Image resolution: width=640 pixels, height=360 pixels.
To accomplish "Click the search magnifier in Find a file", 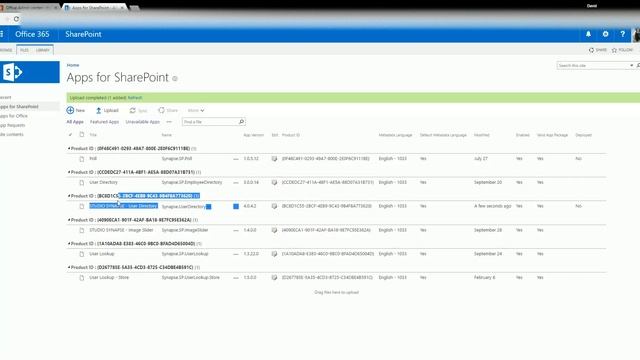I will (241, 122).
